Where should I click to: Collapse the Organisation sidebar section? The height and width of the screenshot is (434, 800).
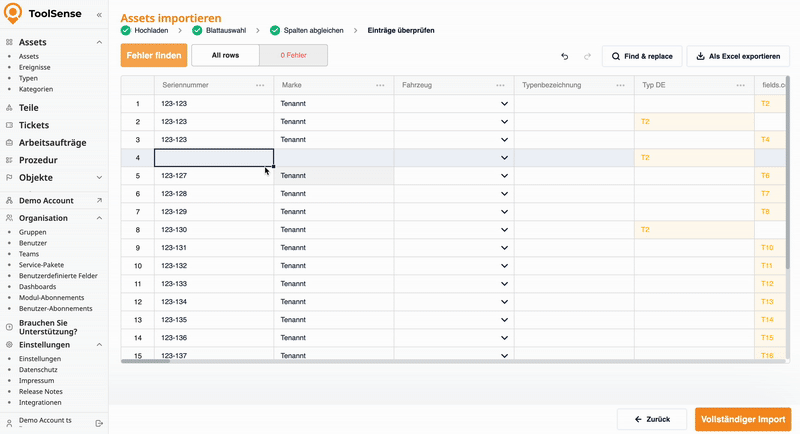click(99, 217)
